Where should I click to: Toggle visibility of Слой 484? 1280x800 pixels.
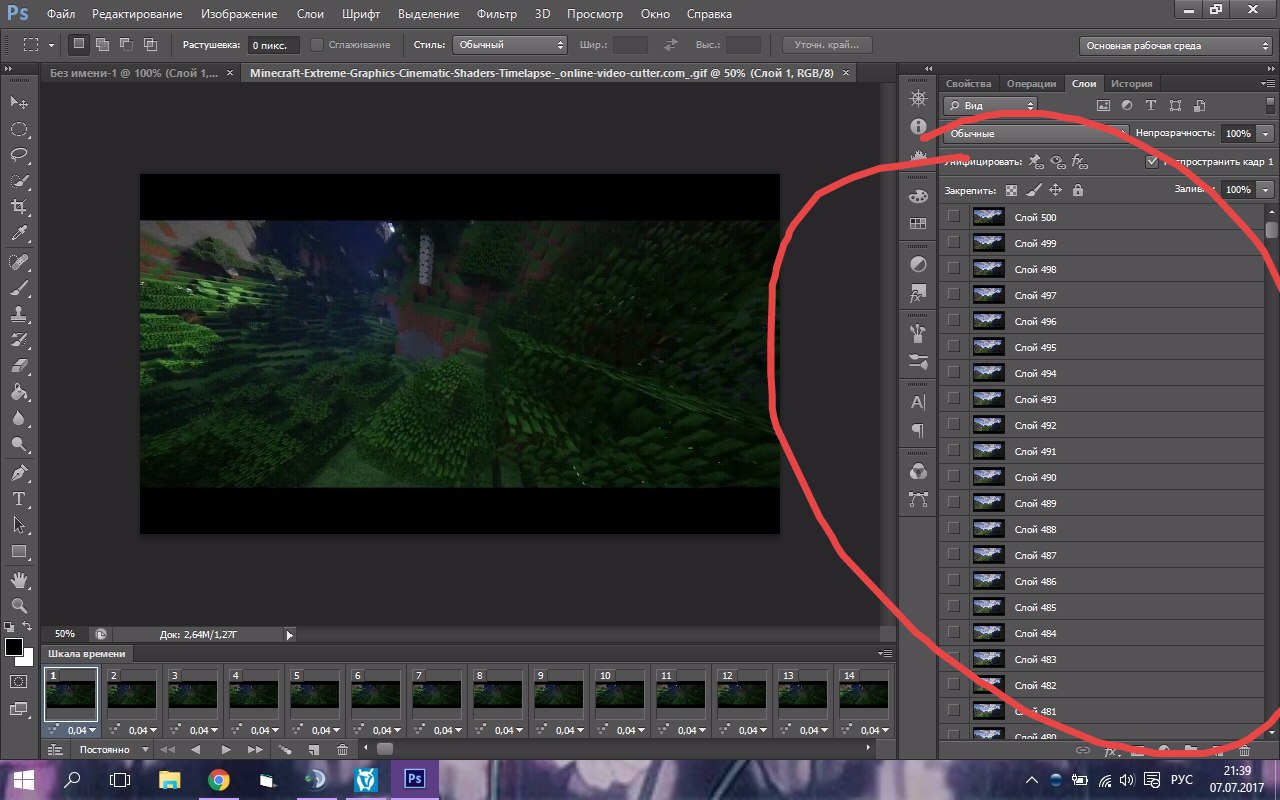(953, 633)
